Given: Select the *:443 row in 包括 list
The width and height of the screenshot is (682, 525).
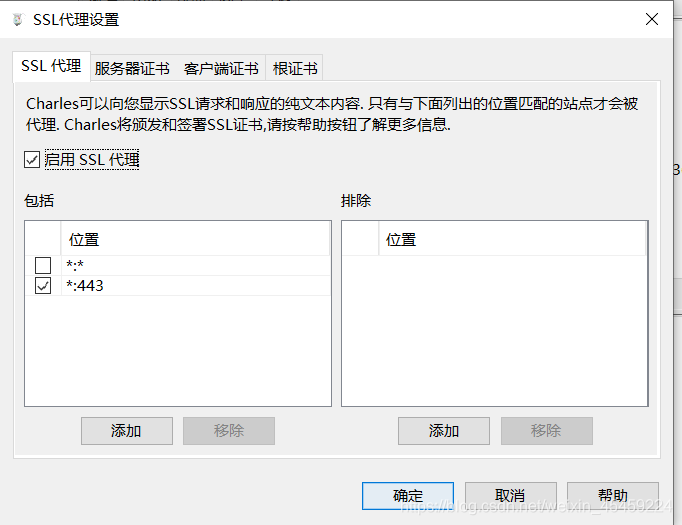Looking at the screenshot, I should click(178, 286).
